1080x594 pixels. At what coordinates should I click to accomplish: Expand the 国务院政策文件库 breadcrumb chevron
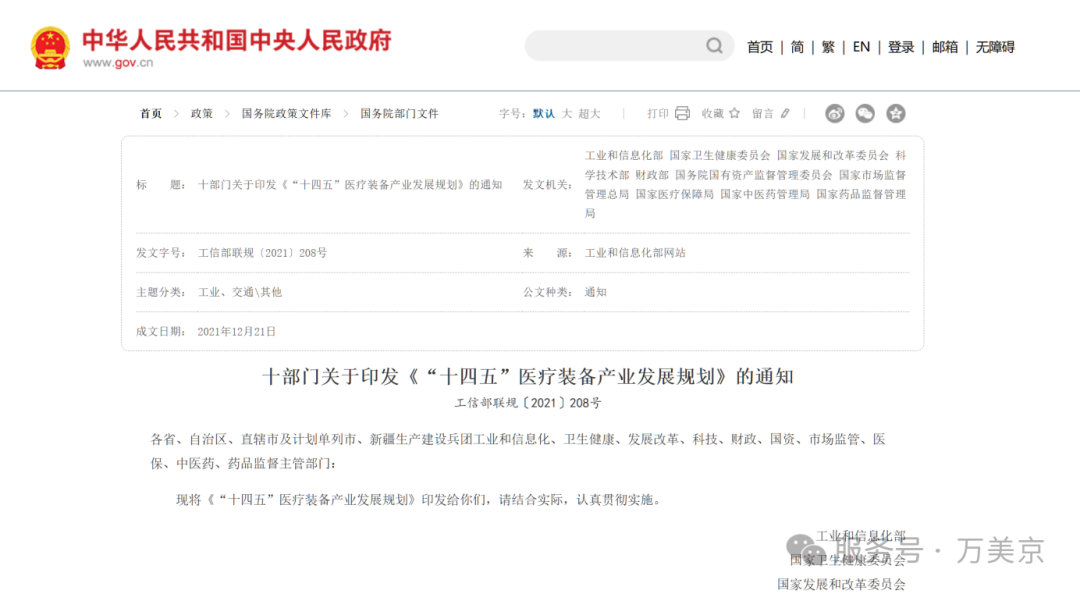345,113
